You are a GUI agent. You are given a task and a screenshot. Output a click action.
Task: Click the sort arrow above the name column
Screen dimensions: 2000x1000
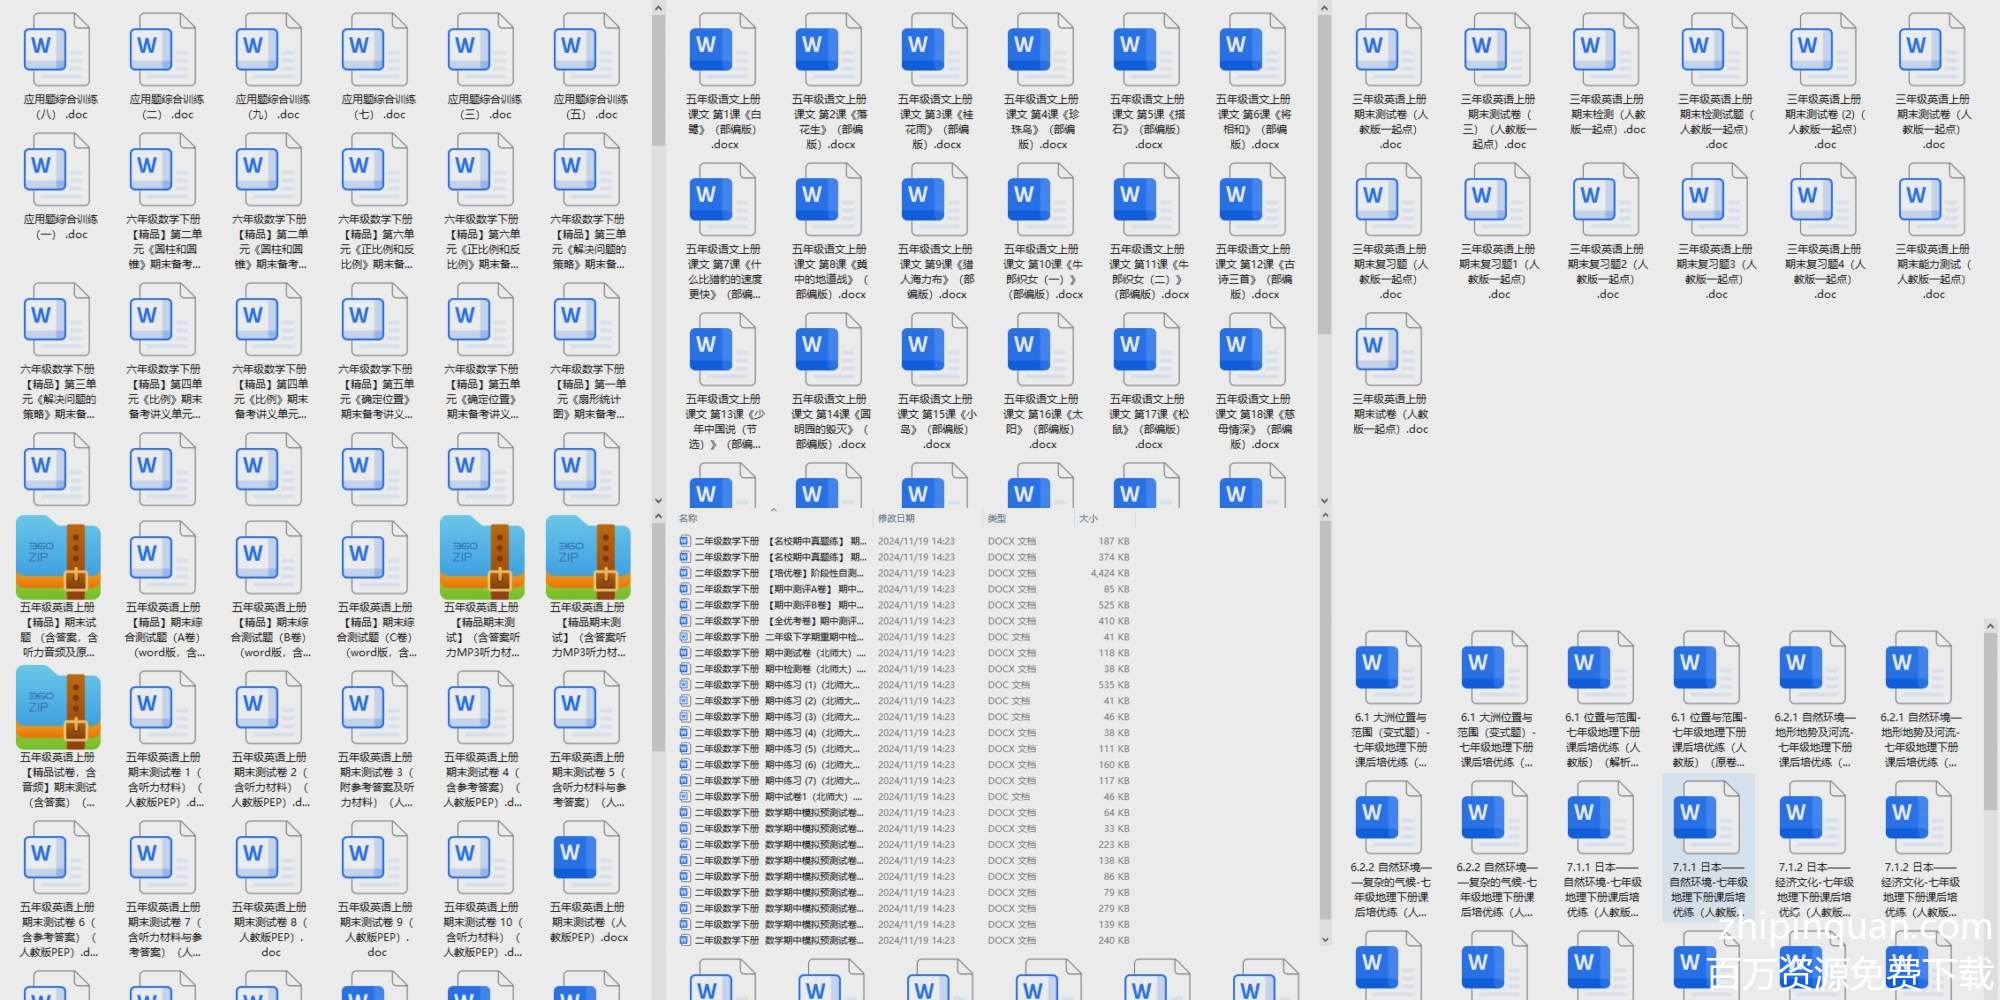point(773,510)
